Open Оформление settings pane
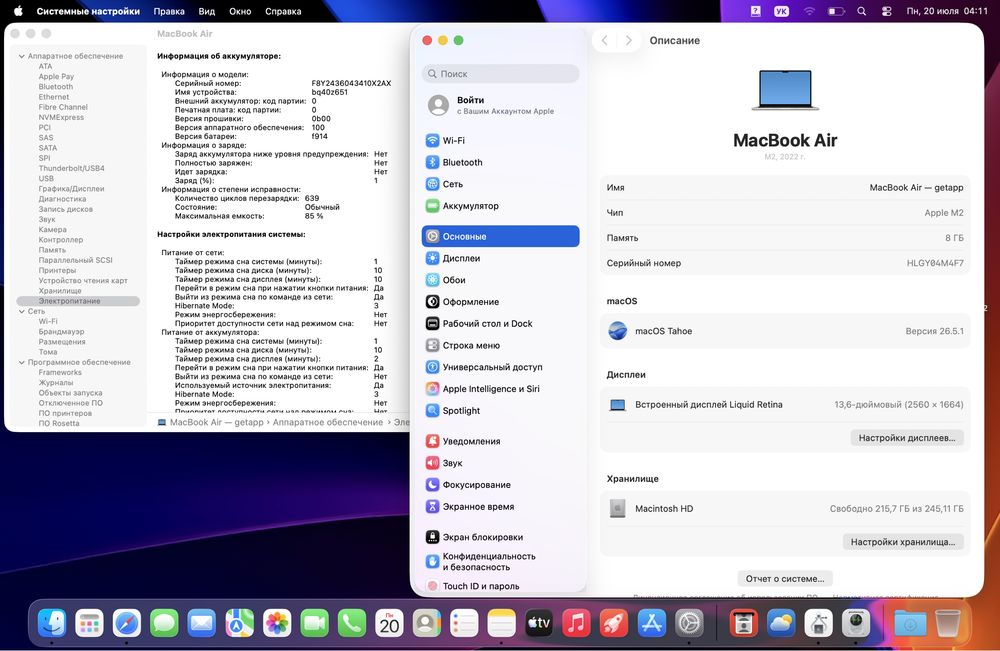Image resolution: width=1000 pixels, height=651 pixels. (x=501, y=301)
